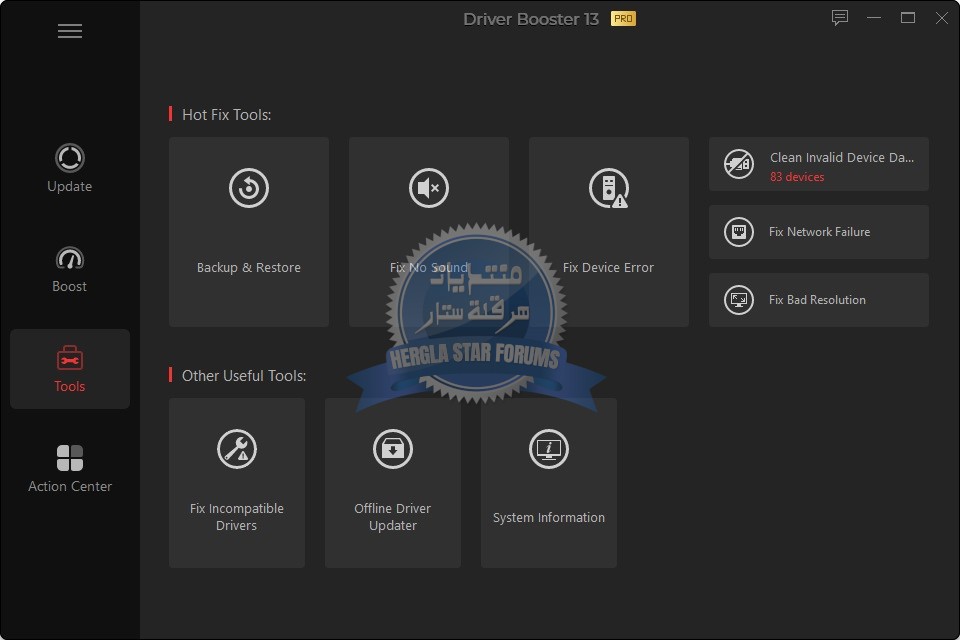This screenshot has height=640, width=960.
Task: Click the red Tools toolbox icon
Action: pos(70,358)
